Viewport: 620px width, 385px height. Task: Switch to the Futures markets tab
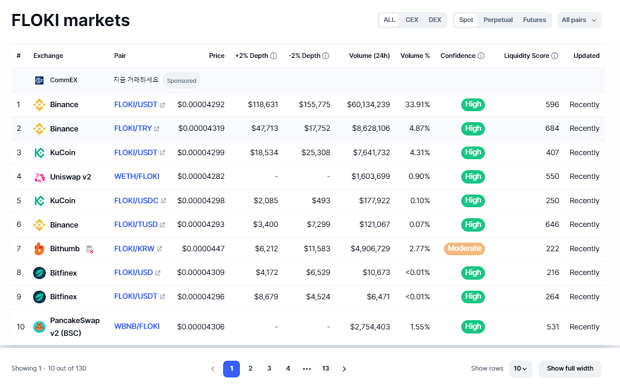[x=534, y=20]
